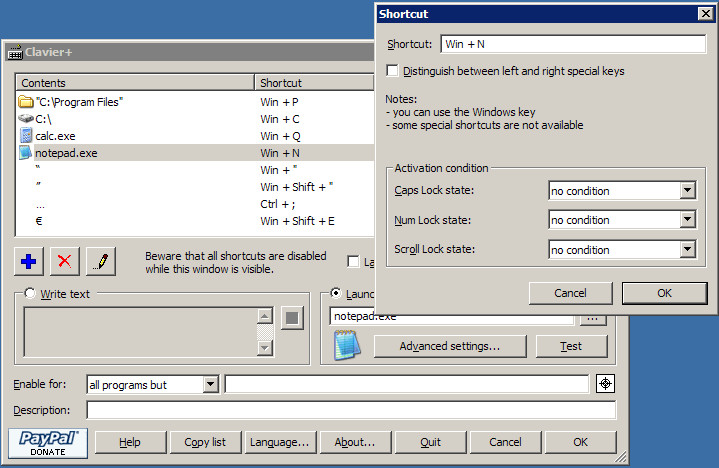Click the text area scroll up arrow
The height and width of the screenshot is (468, 719).
(x=265, y=316)
